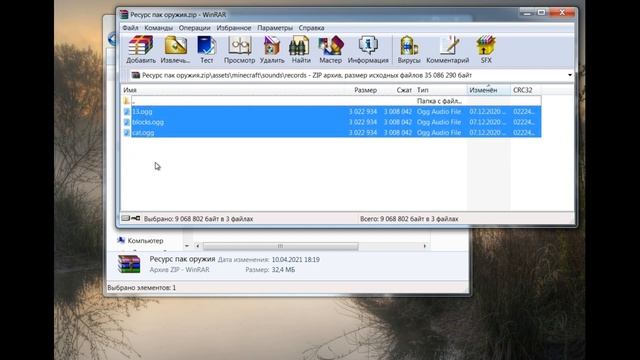Sort by the Тип column header

tap(422, 90)
